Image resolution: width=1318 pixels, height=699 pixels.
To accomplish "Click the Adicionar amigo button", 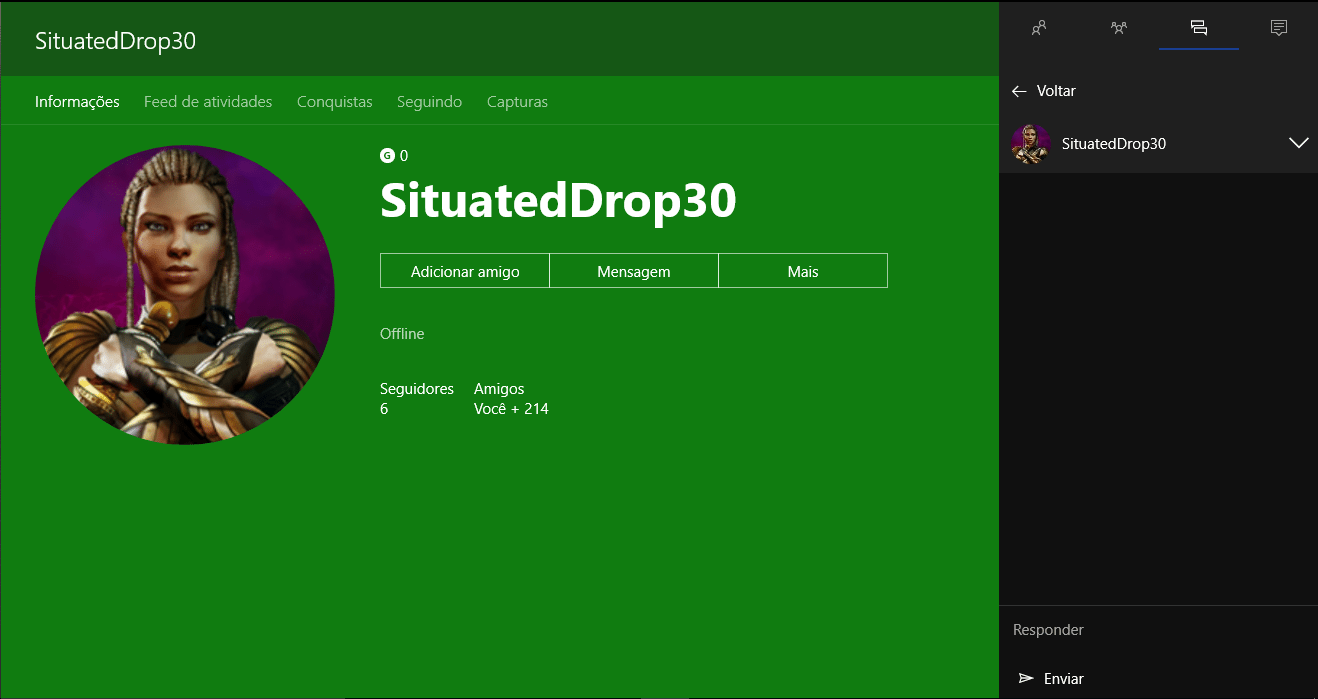I will click(465, 271).
